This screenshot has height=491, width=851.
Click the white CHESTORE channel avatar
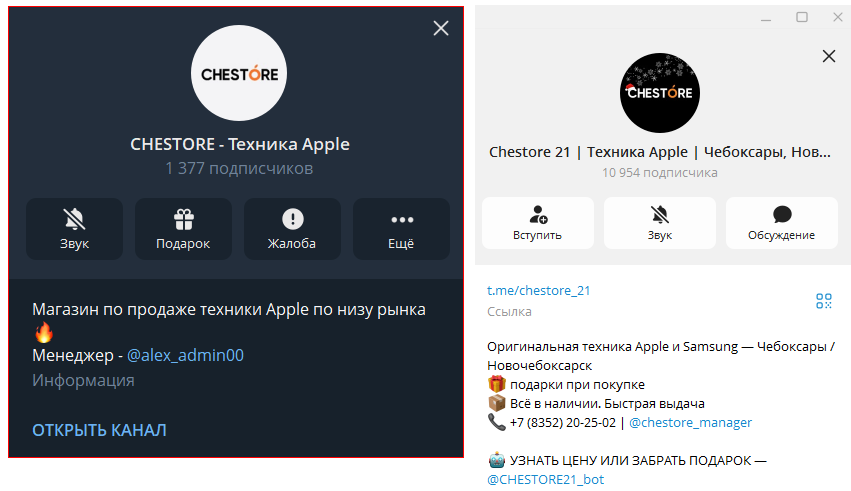(239, 73)
